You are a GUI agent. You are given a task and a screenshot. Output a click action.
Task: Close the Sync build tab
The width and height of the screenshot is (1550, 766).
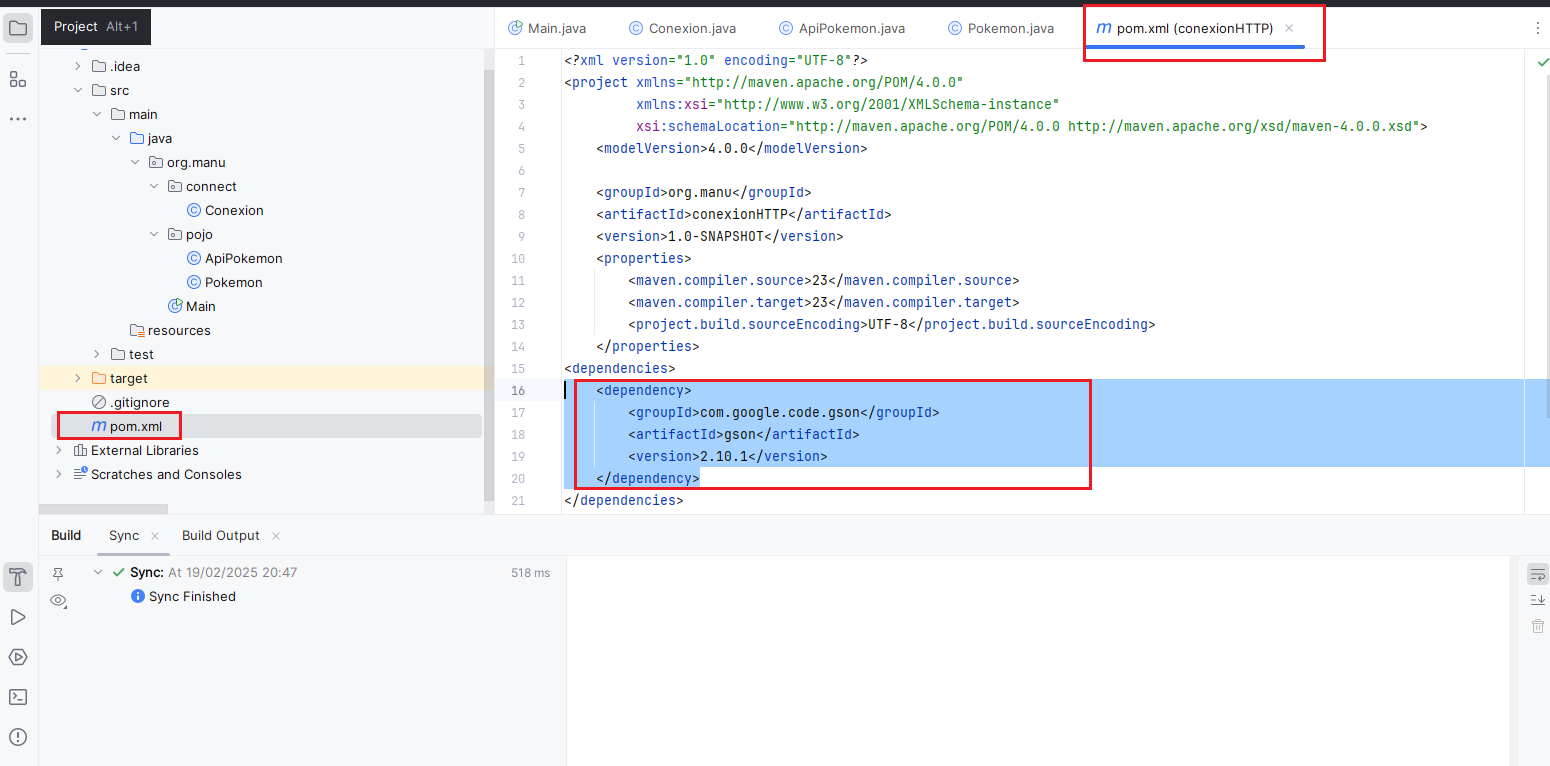(x=155, y=536)
